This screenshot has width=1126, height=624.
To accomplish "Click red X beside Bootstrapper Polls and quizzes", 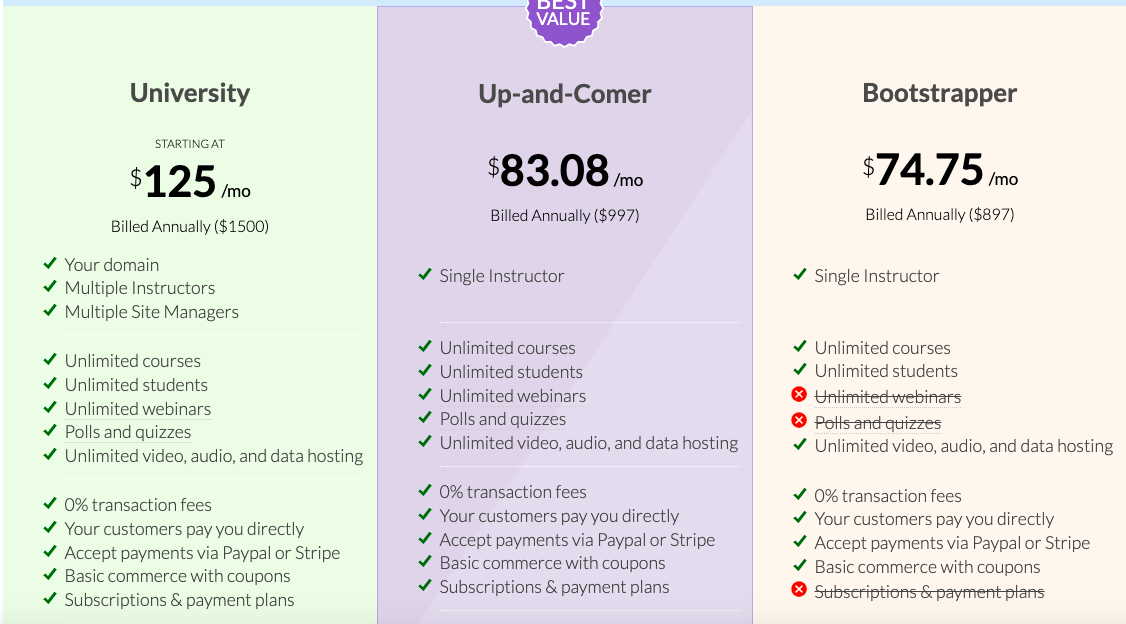I will coord(799,421).
